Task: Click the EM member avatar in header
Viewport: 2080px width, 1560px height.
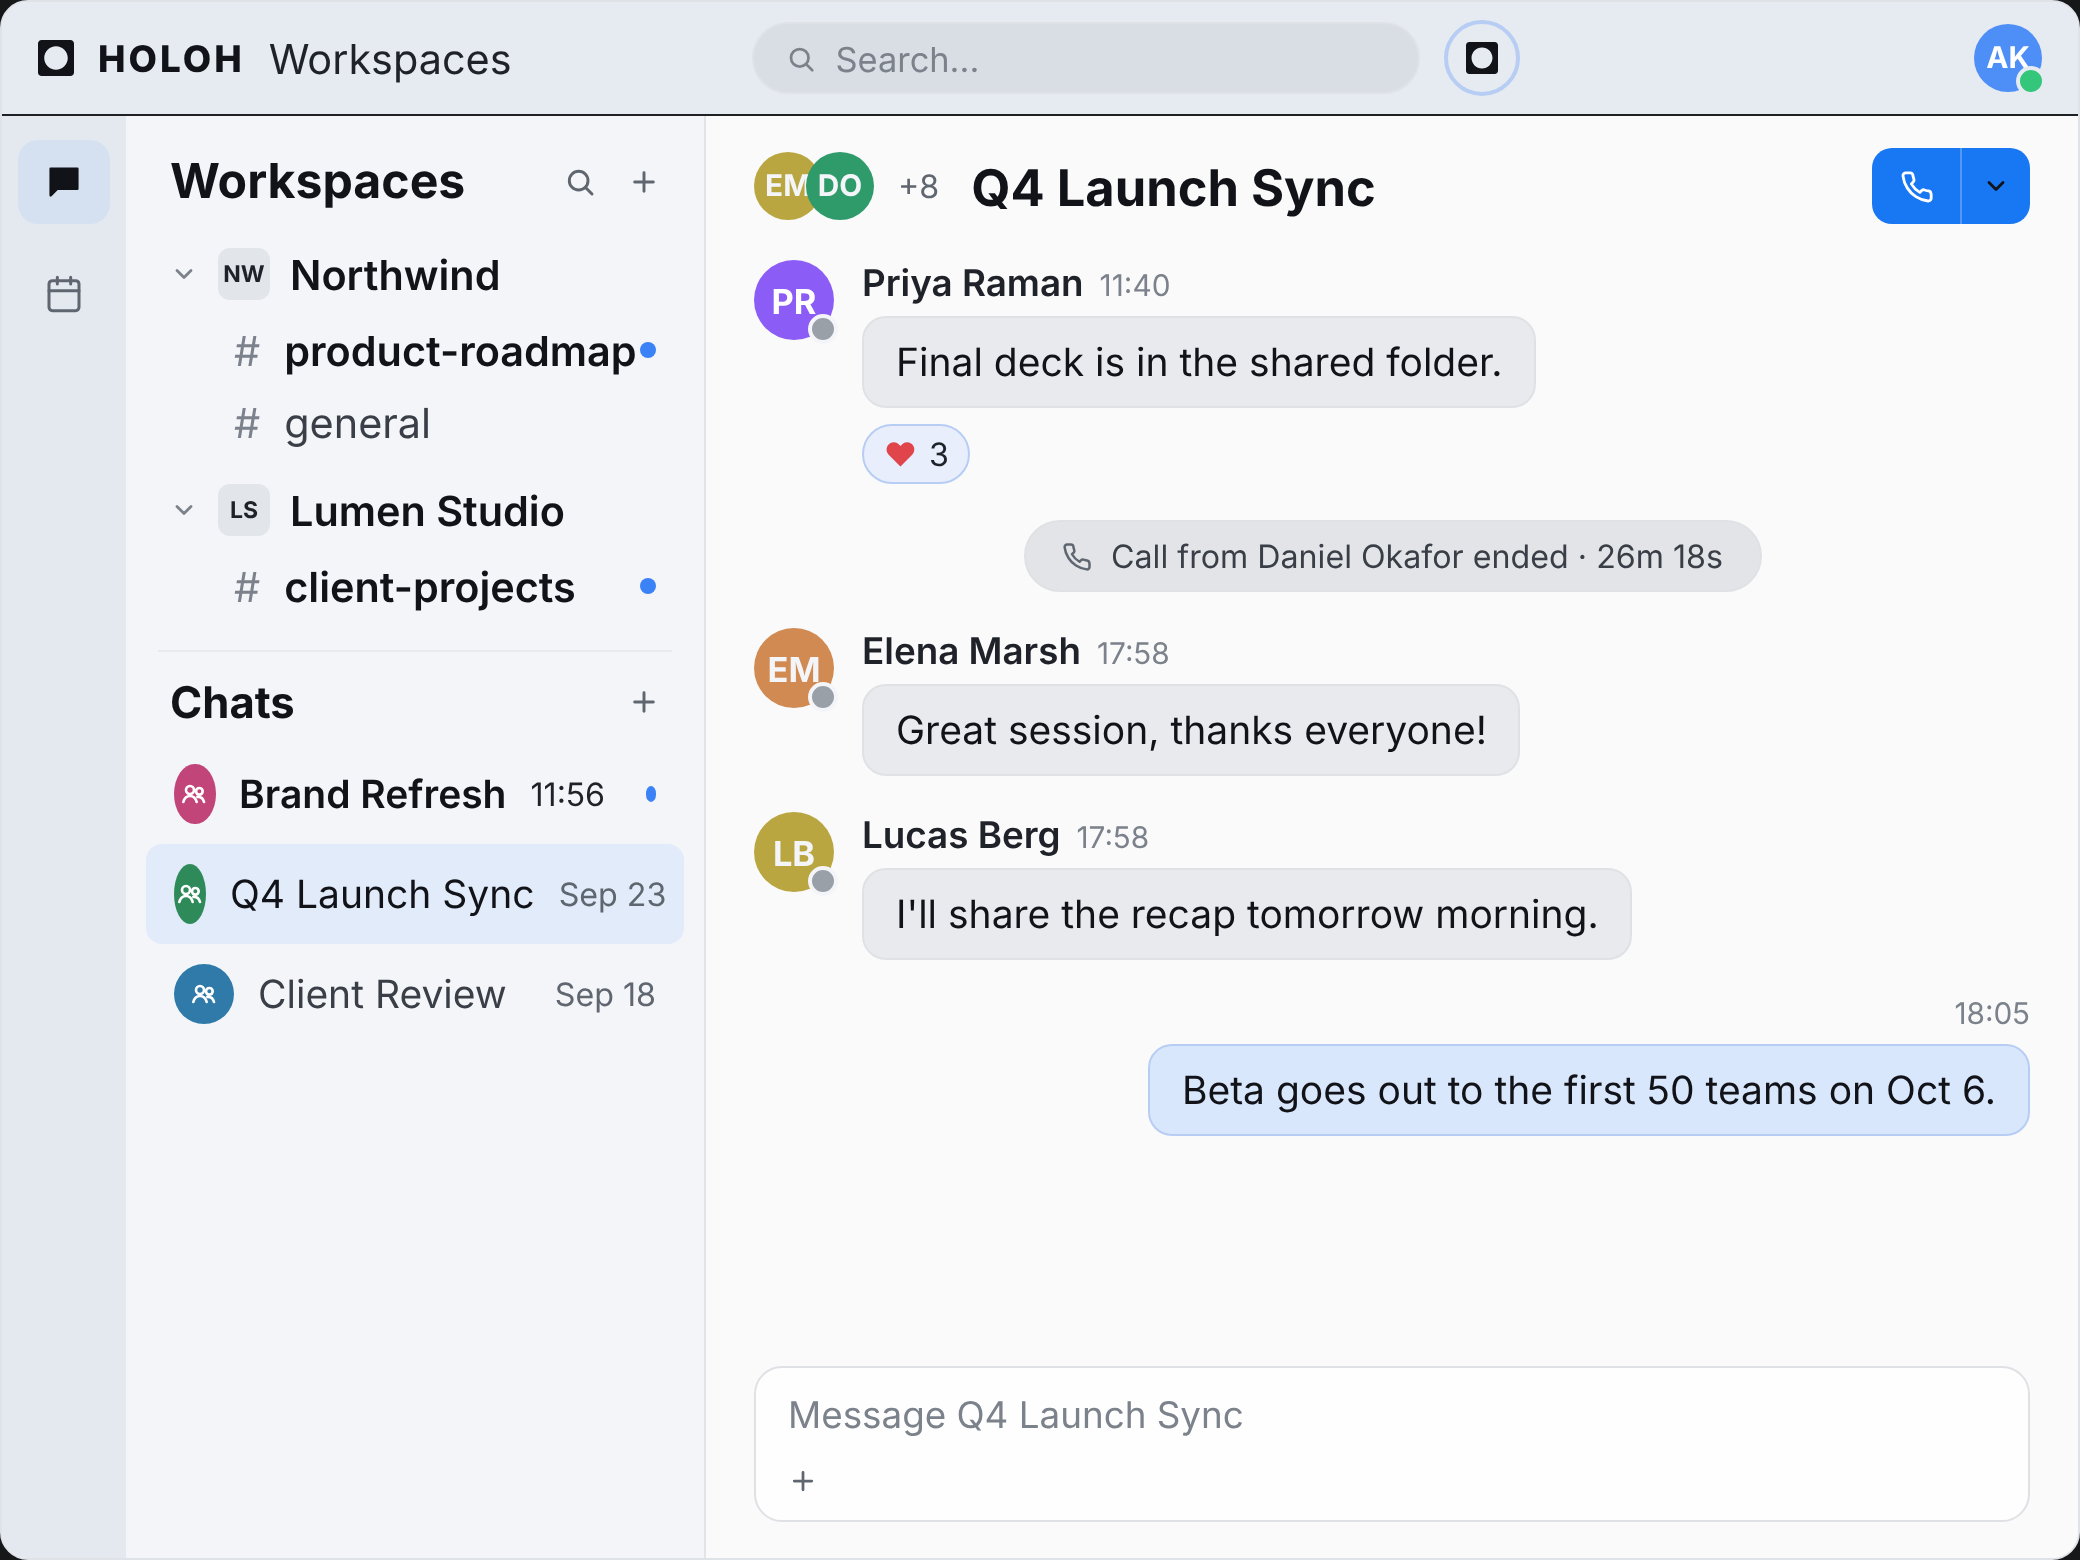Action: (782, 186)
